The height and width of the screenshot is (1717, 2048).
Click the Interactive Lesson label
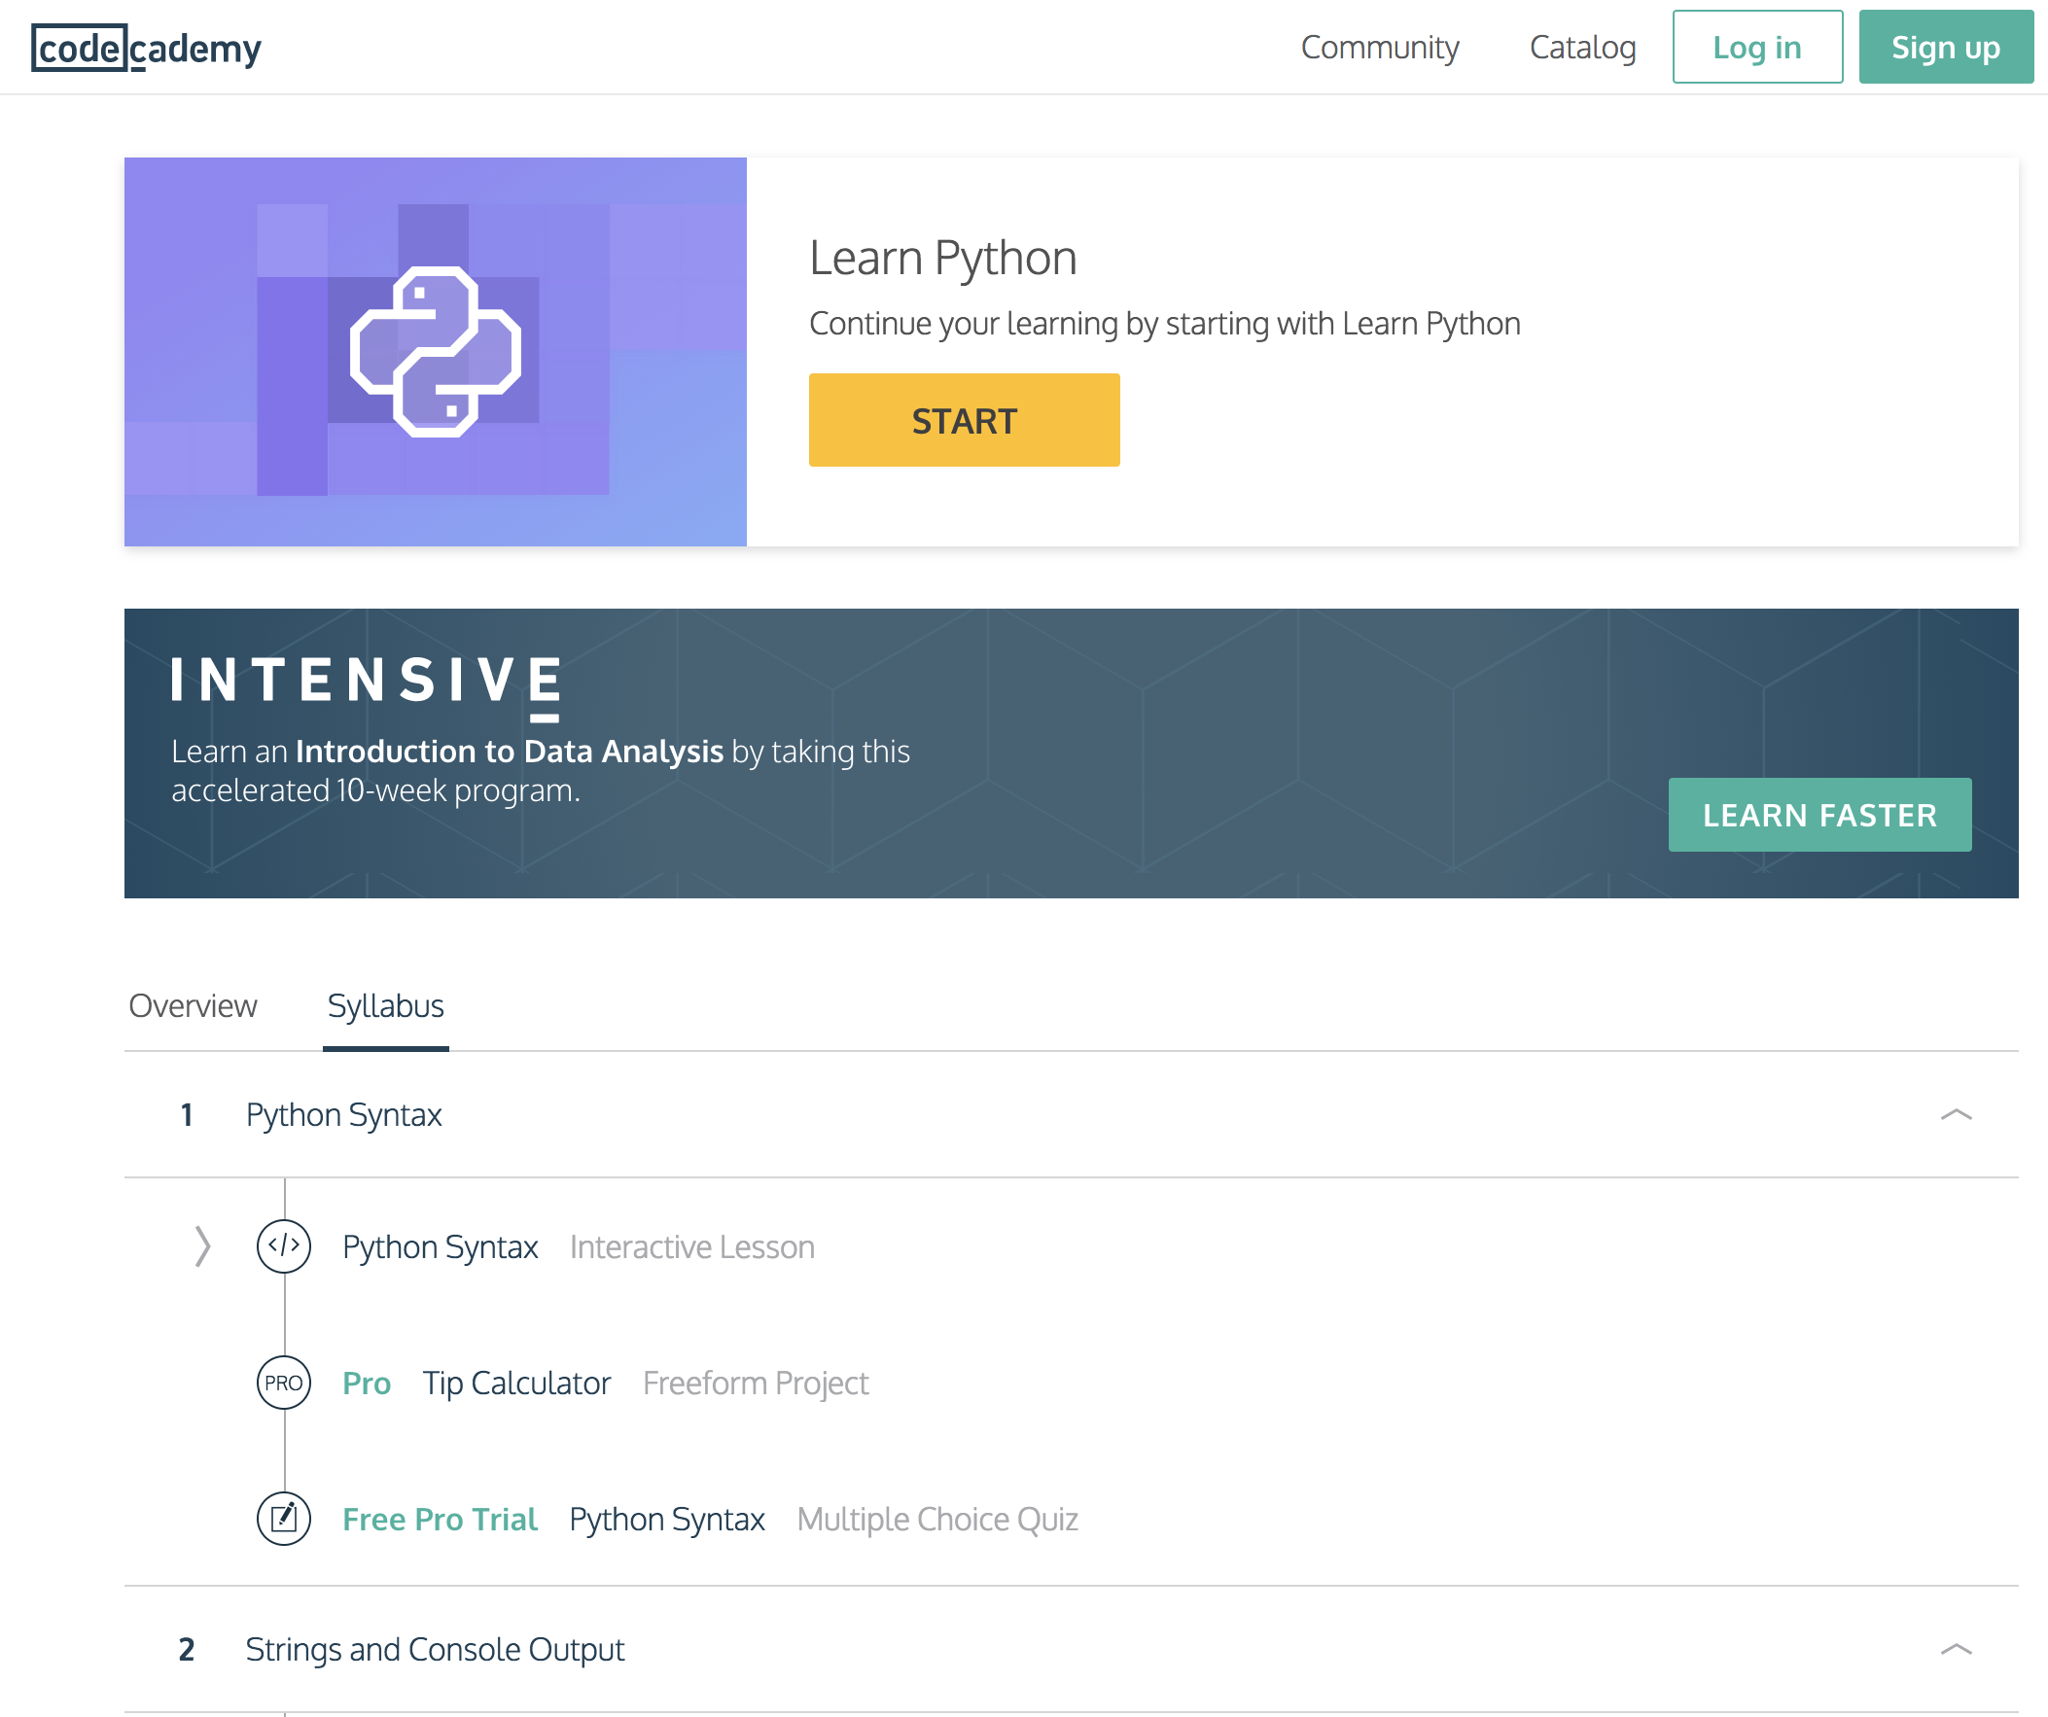[x=692, y=1247]
